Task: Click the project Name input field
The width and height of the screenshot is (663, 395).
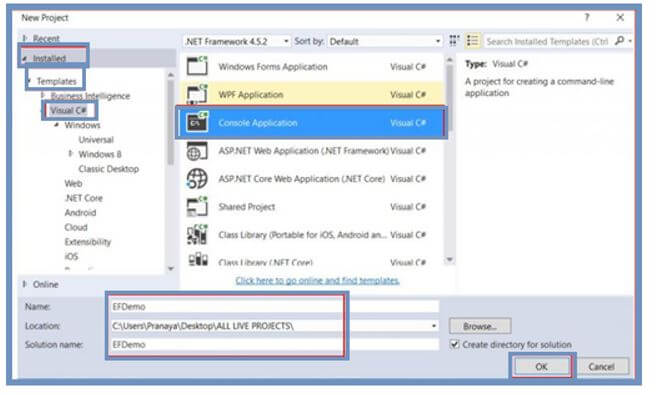Action: click(x=274, y=306)
